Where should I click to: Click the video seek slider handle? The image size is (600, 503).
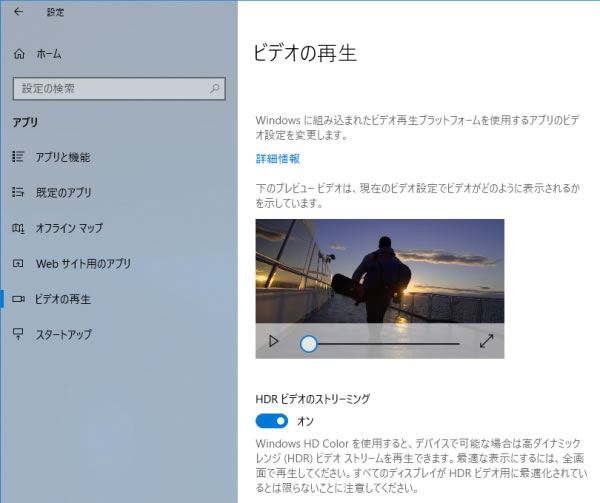click(308, 343)
